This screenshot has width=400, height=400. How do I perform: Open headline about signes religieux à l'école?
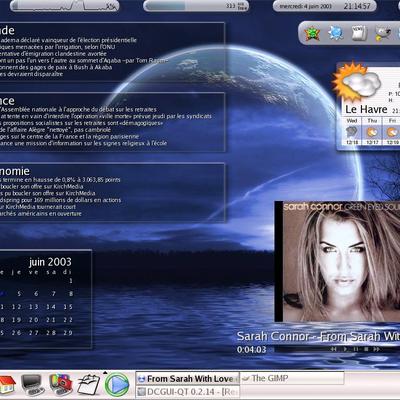(84, 143)
